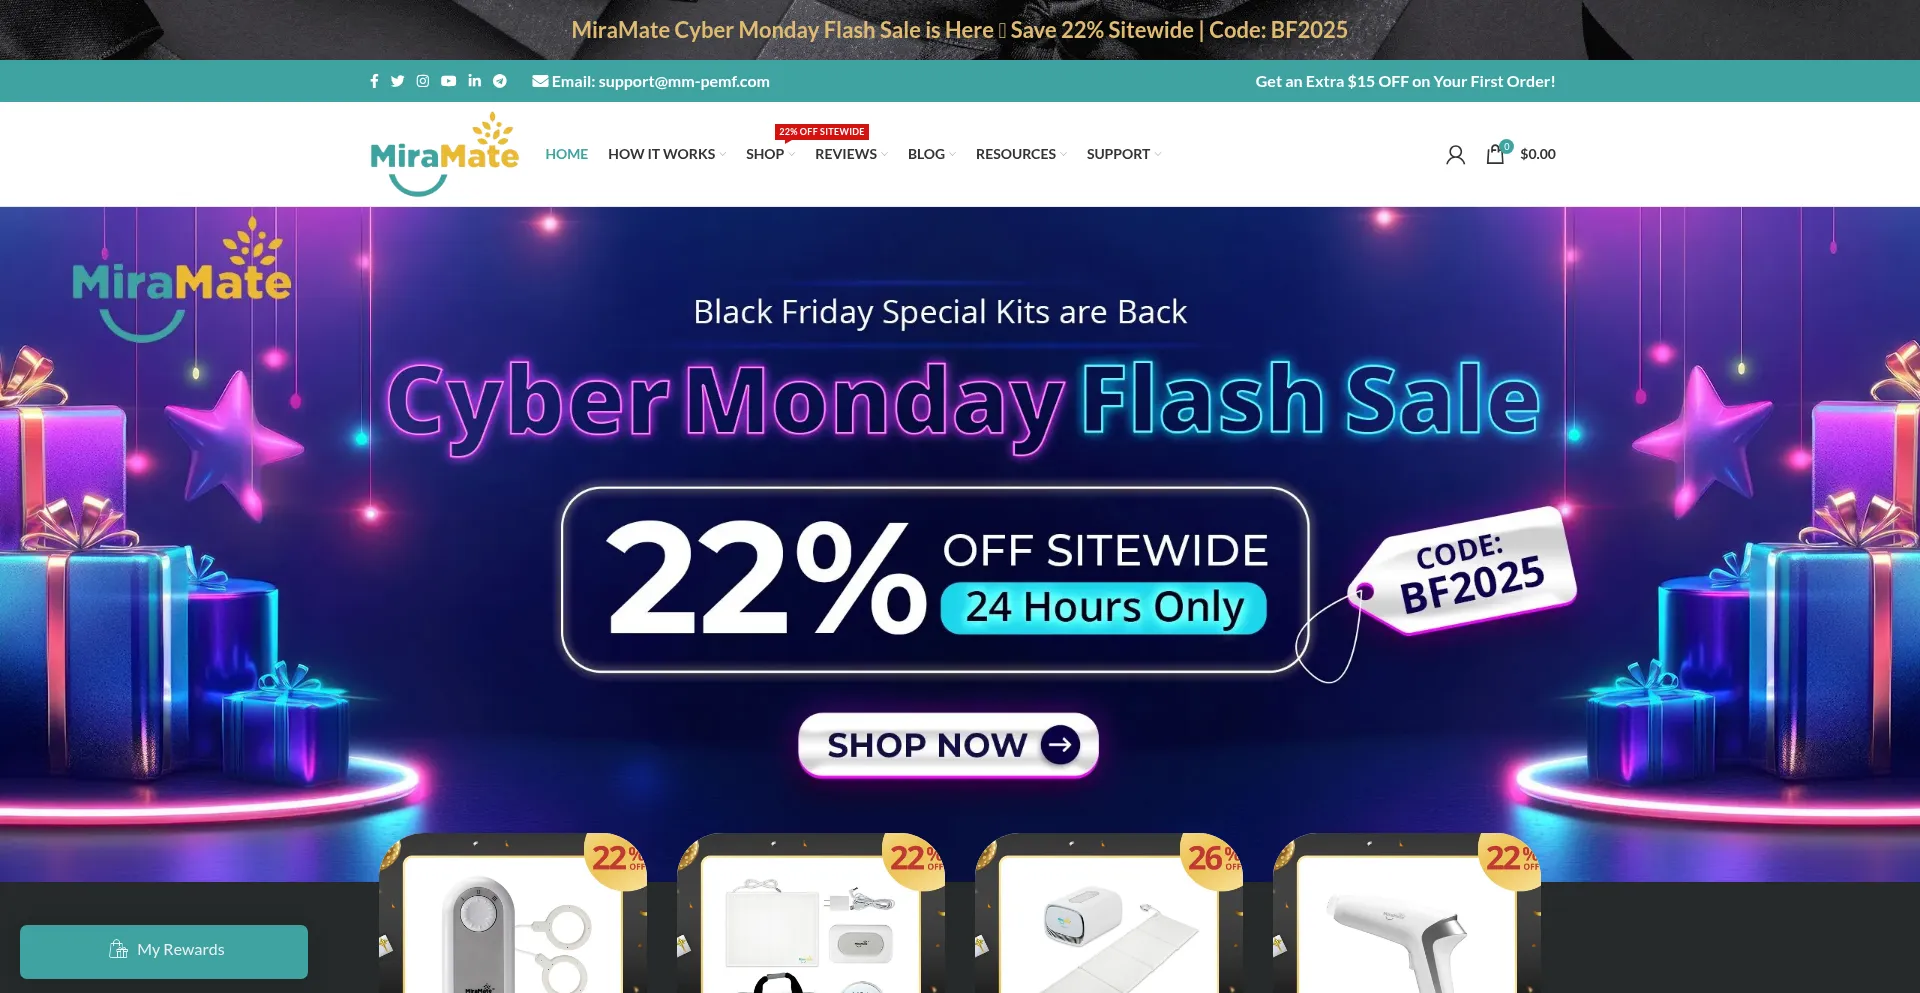Expand the Resources dropdown menu
The width and height of the screenshot is (1920, 993).
pos(1021,154)
